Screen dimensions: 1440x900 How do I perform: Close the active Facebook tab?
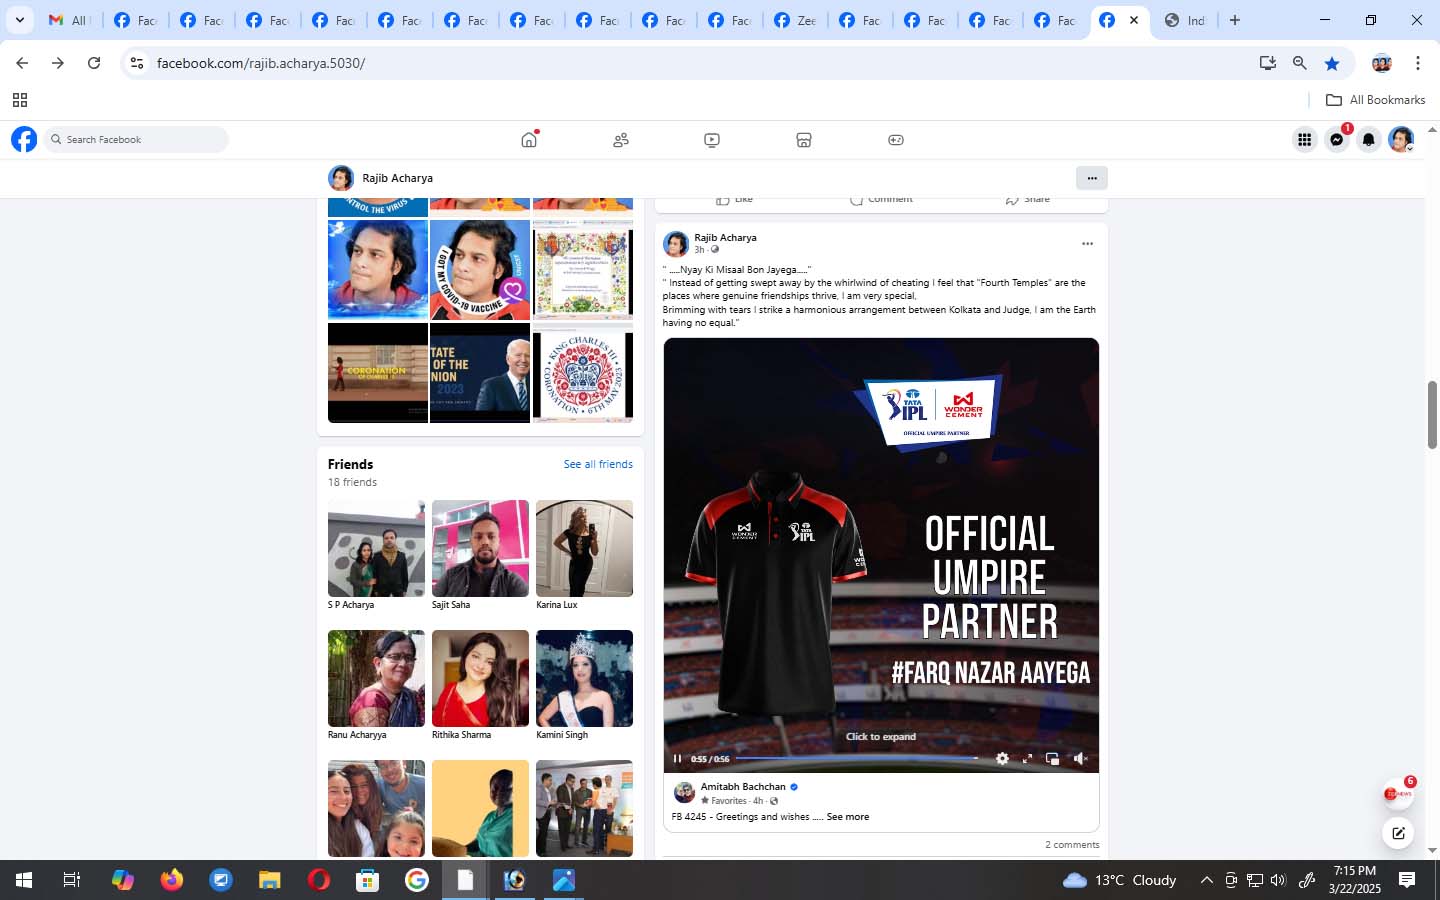(1133, 20)
